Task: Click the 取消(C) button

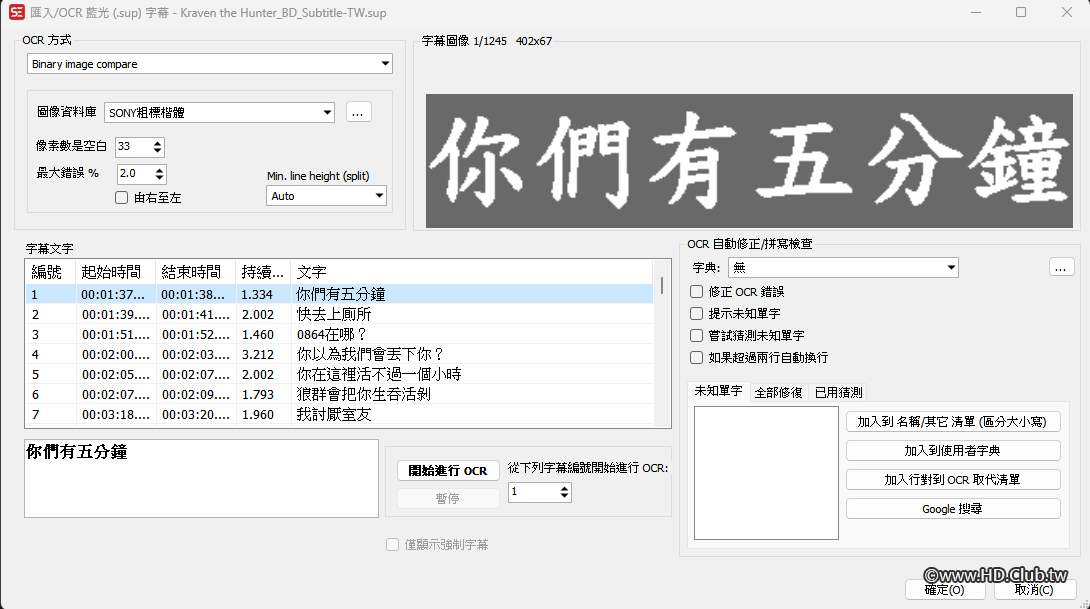Action: coord(1034,590)
